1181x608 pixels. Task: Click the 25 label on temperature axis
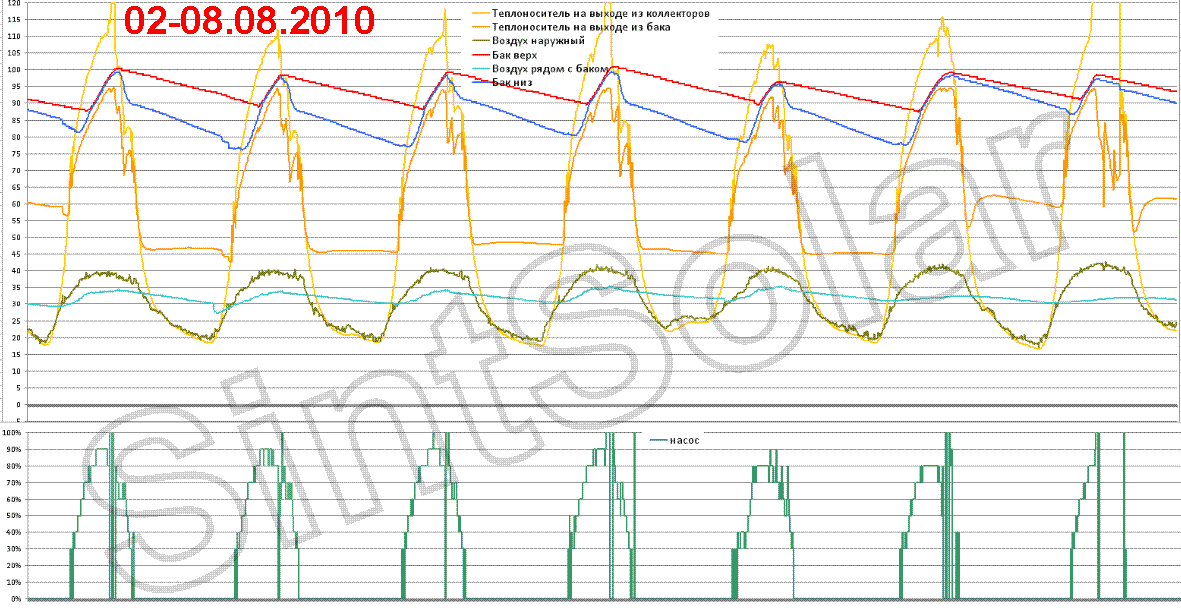click(x=17, y=321)
